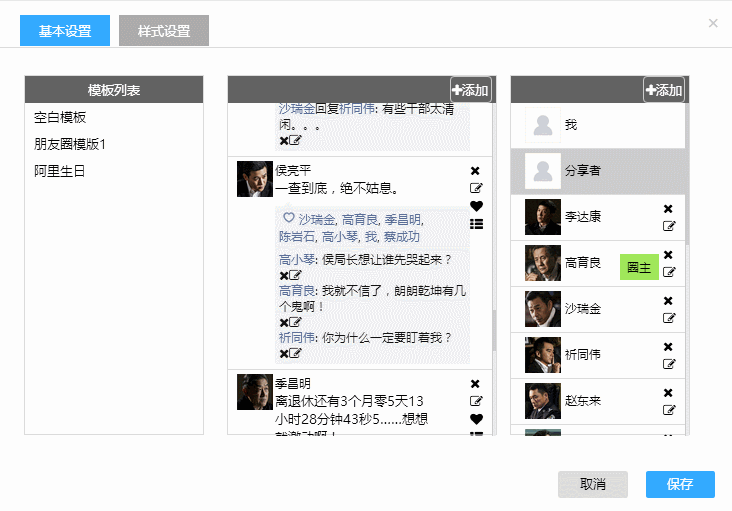Edit 季昌明's post
The width and height of the screenshot is (732, 511).
tap(476, 401)
